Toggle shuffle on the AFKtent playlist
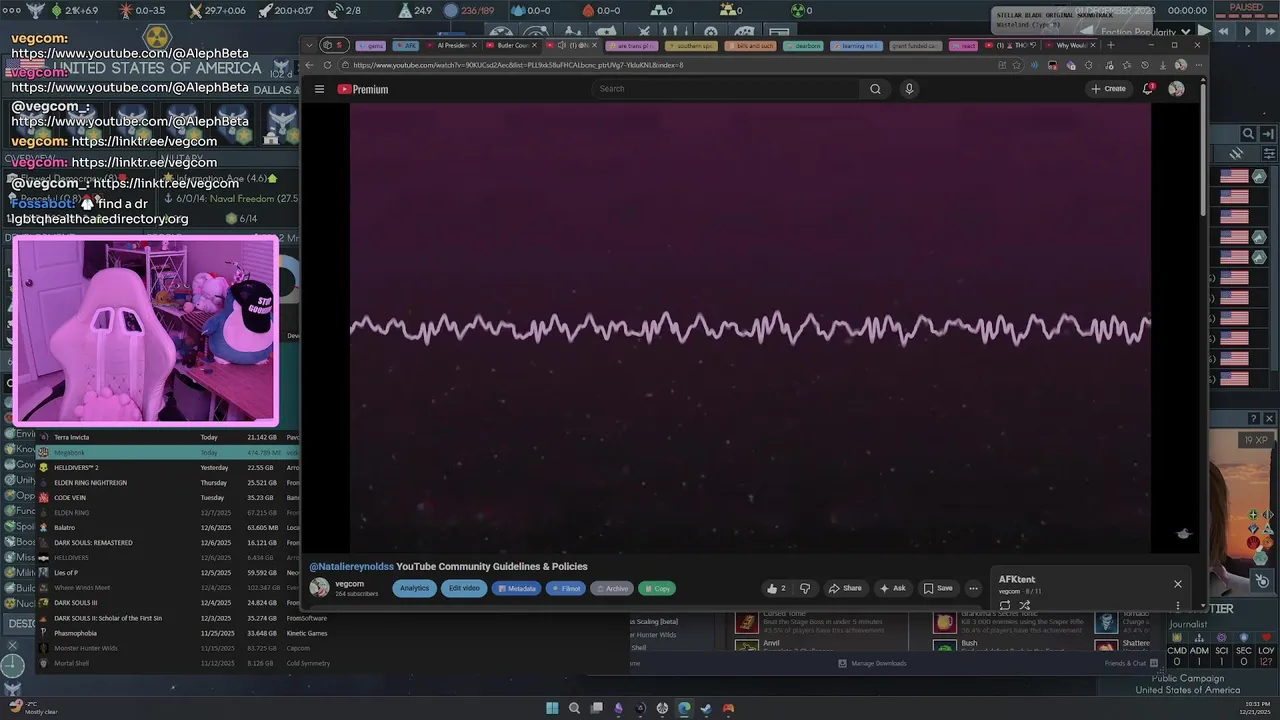Image resolution: width=1280 pixels, height=720 pixels. (1024, 605)
